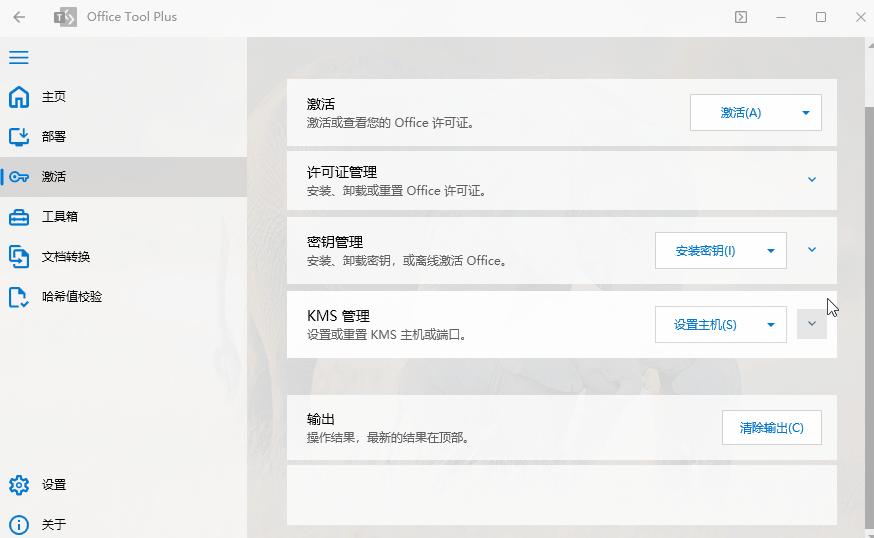The height and width of the screenshot is (538, 874).
Task: Select the 激活 sidebar item
Action: pyautogui.click(x=123, y=177)
